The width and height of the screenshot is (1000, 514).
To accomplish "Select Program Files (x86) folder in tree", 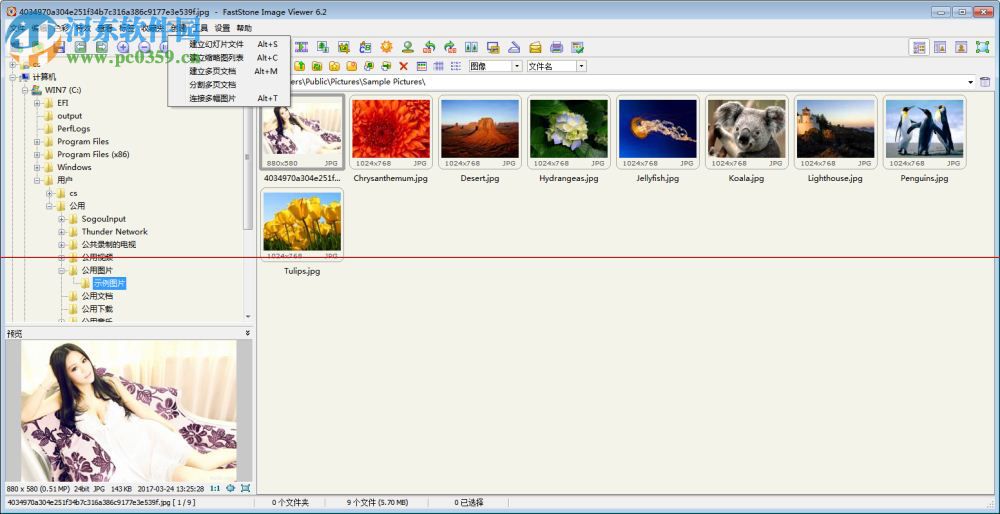I will (92, 154).
